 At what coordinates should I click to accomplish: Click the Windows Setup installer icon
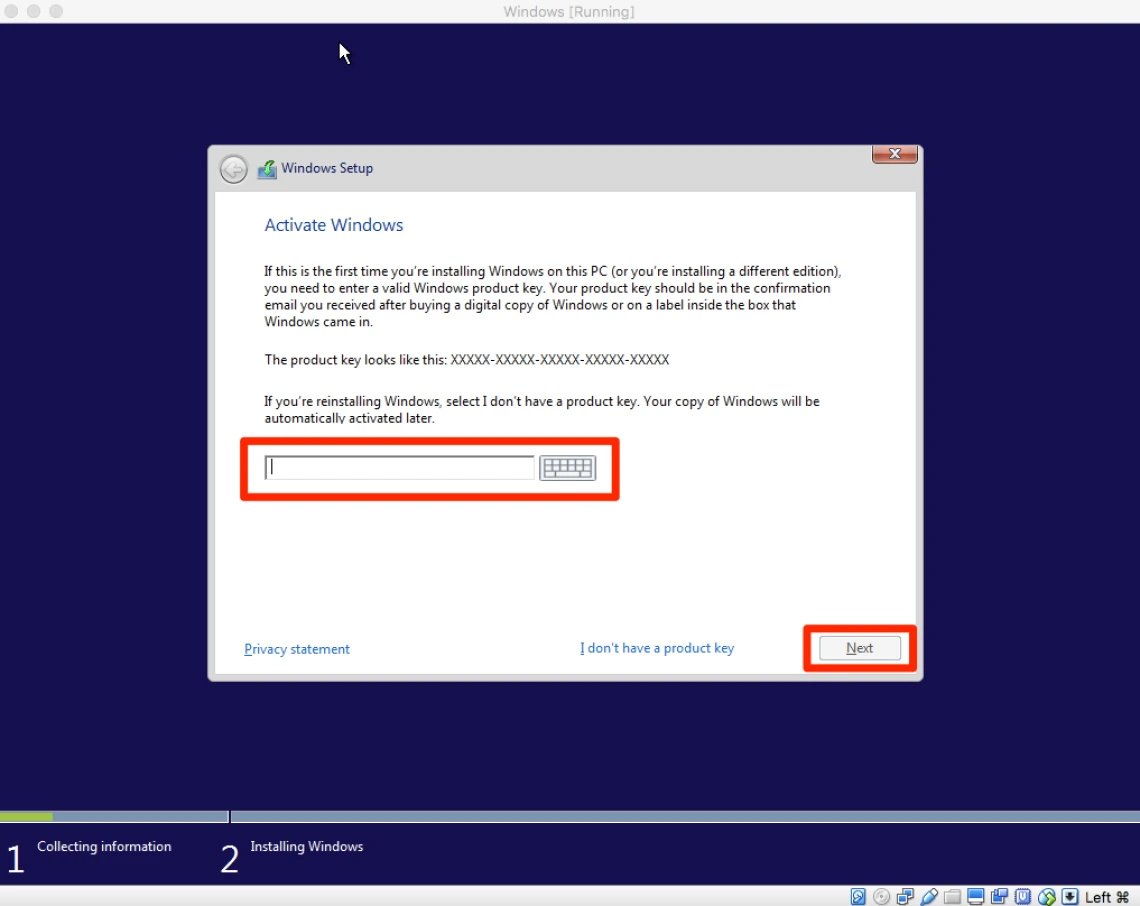[x=267, y=169]
